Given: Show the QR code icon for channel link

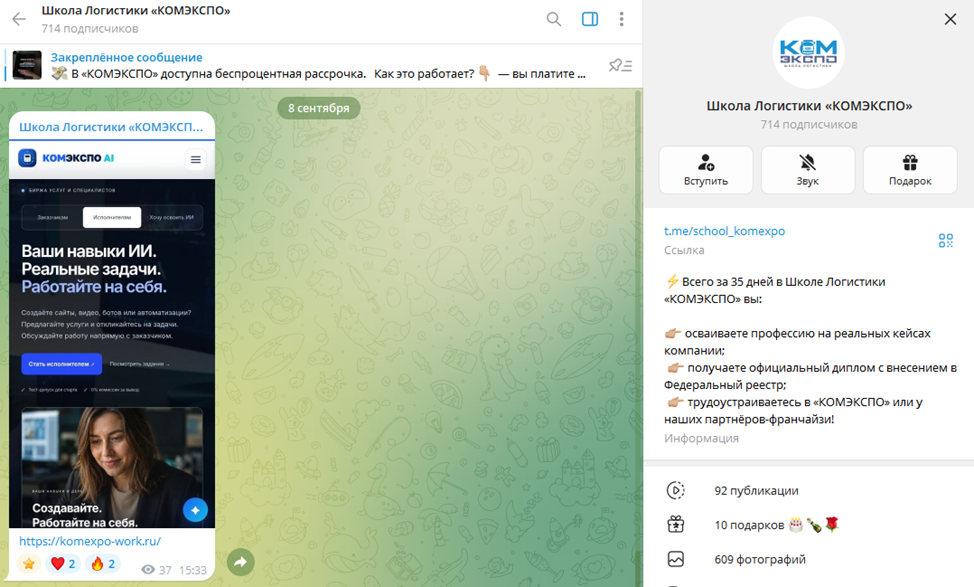Looking at the screenshot, I should [x=945, y=240].
